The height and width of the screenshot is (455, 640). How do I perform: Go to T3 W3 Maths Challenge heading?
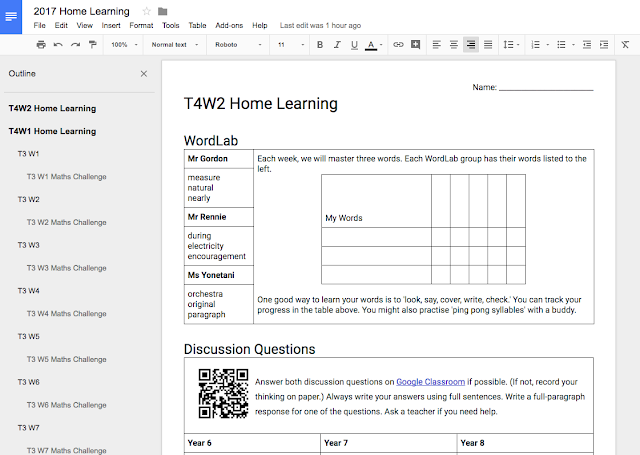pos(67,268)
